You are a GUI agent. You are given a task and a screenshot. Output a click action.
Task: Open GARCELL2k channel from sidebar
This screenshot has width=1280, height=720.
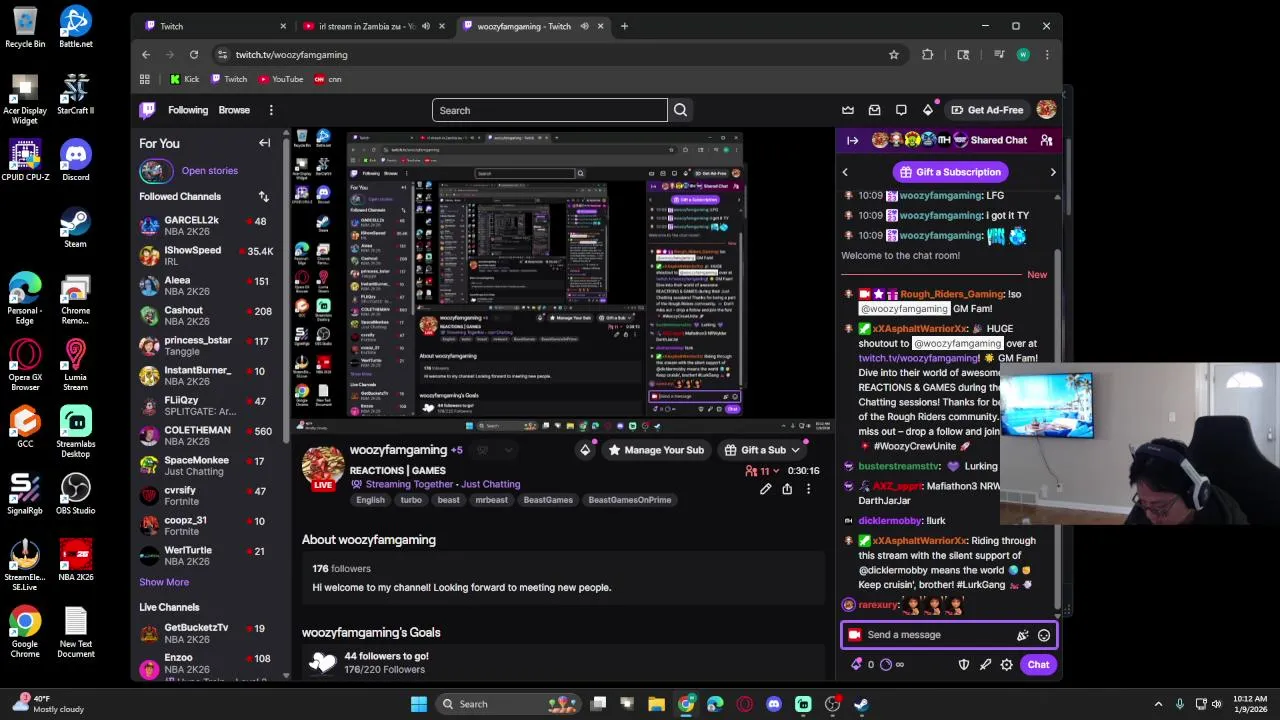tap(210, 225)
